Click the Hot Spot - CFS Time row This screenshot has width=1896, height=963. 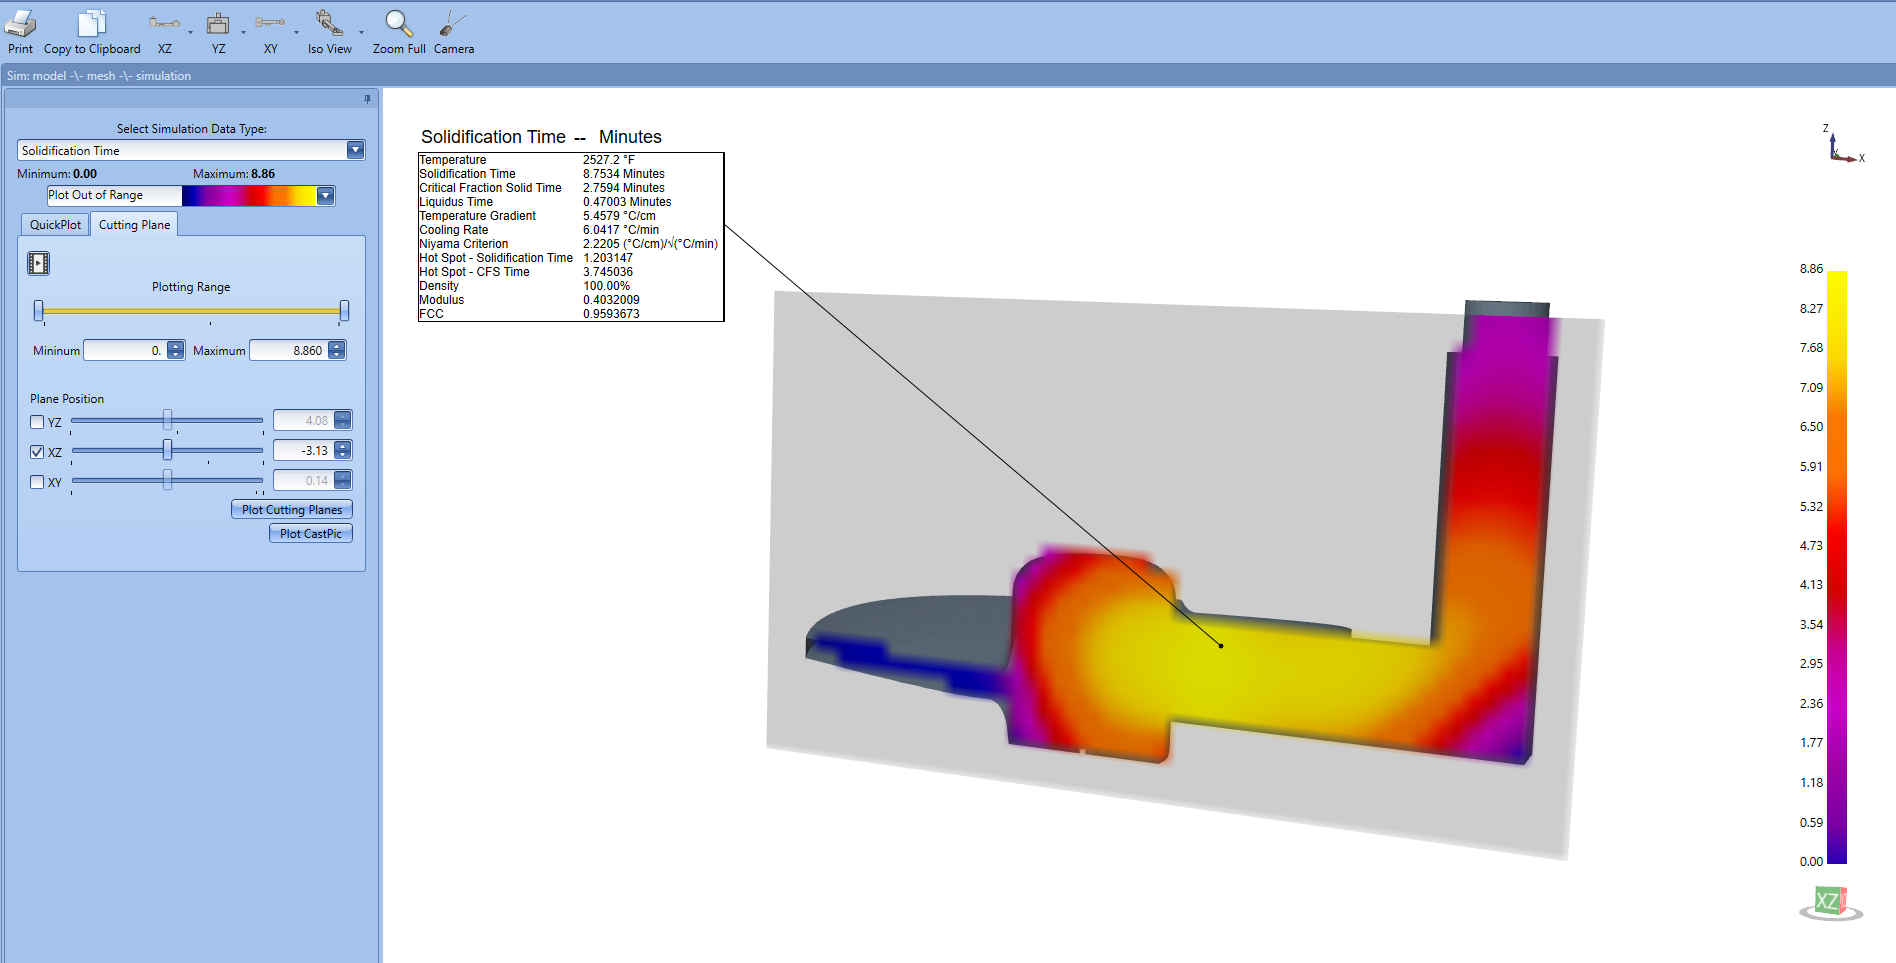point(526,272)
